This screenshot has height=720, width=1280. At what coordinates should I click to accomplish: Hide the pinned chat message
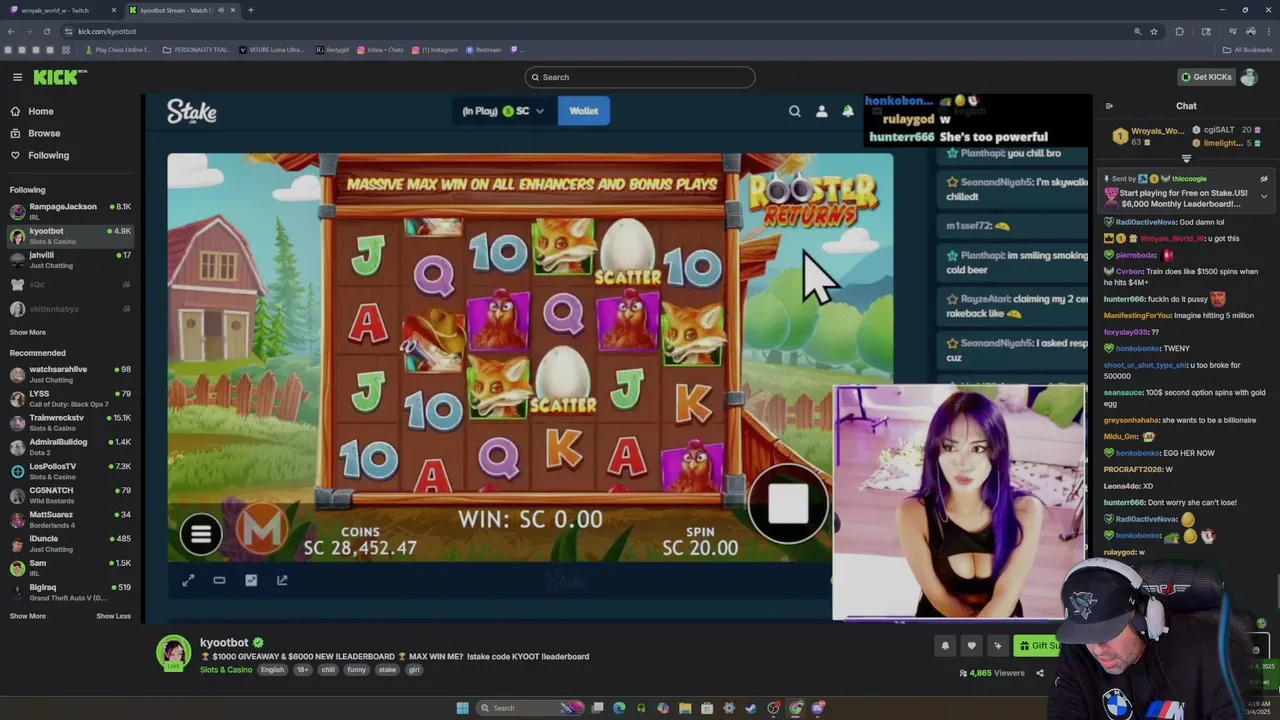point(1264,179)
